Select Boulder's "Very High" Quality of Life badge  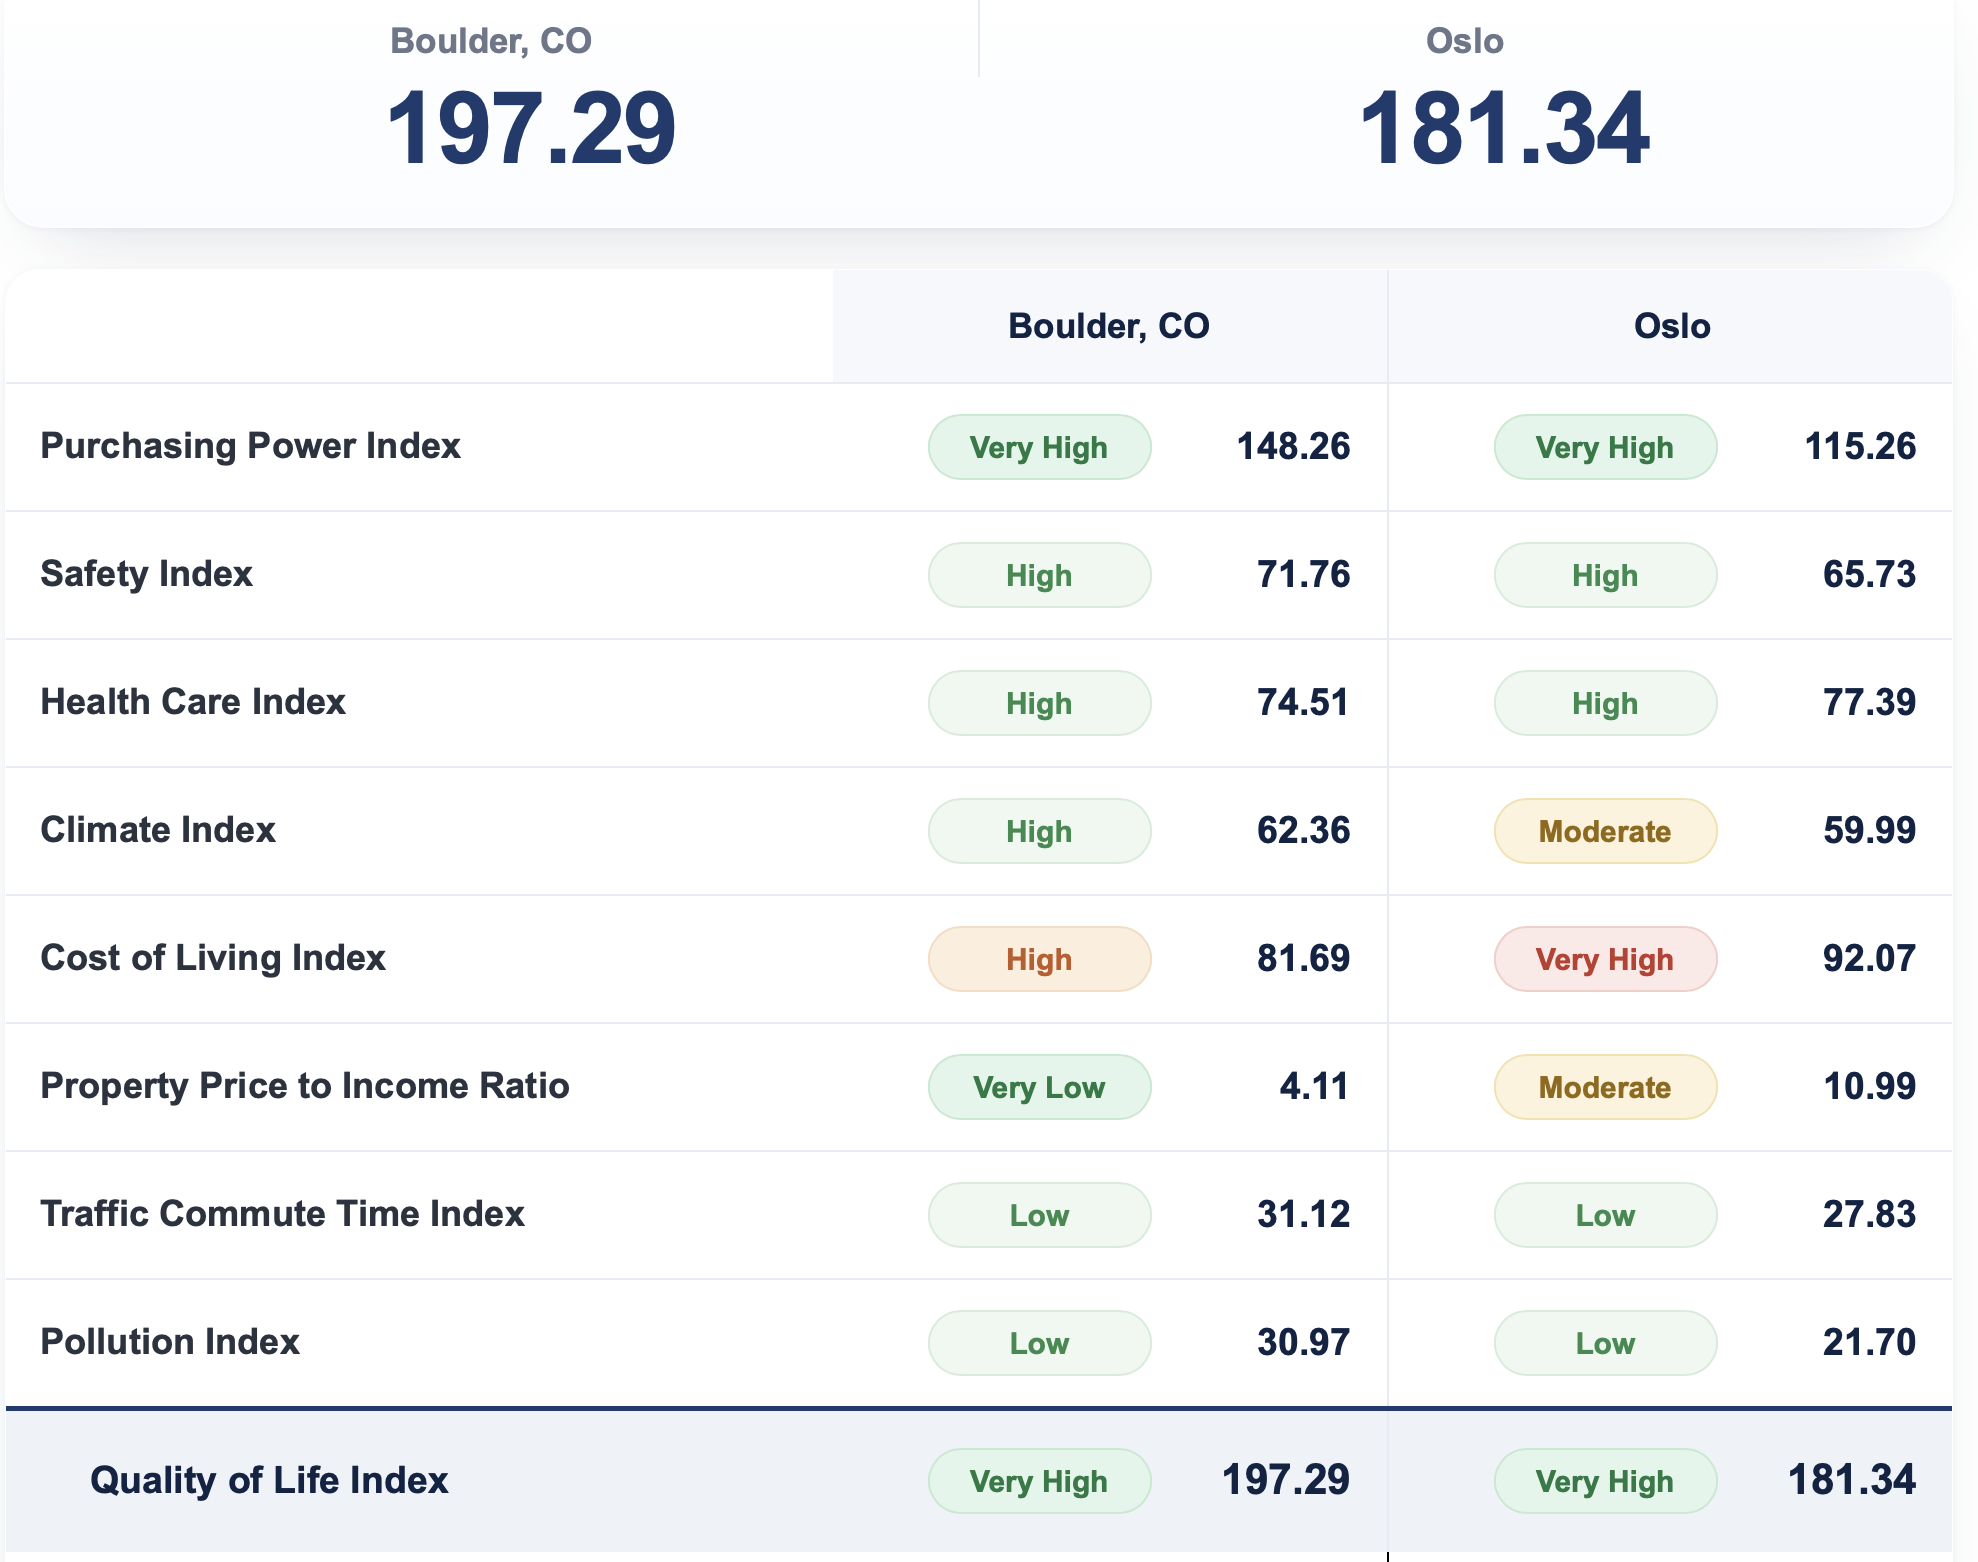(1040, 1481)
